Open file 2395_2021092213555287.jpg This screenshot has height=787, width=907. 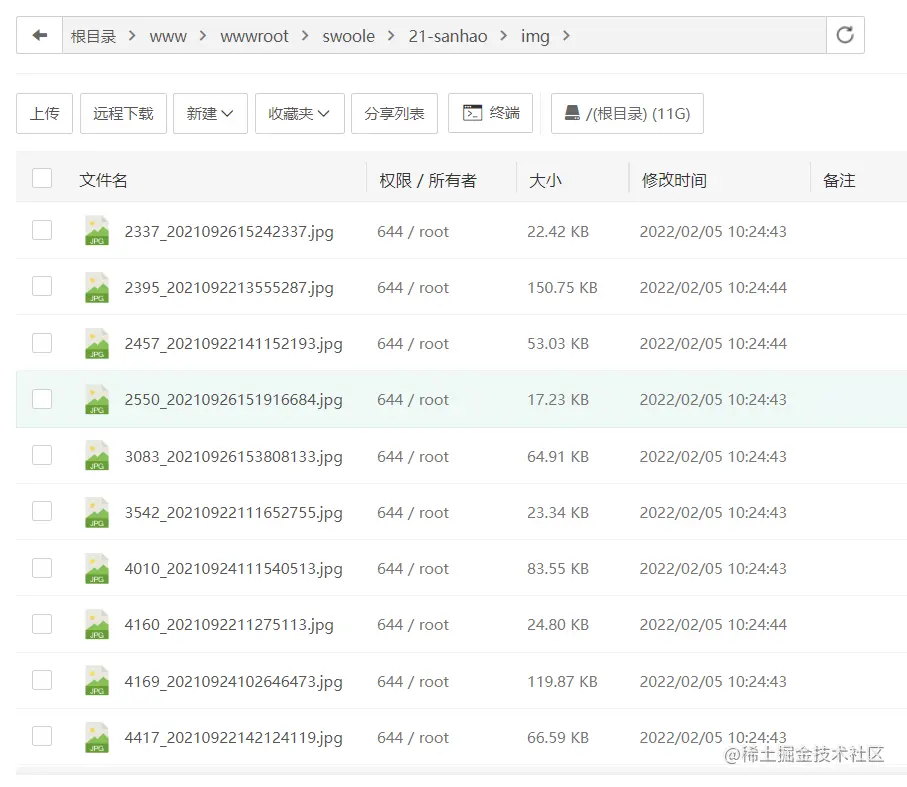coord(229,288)
